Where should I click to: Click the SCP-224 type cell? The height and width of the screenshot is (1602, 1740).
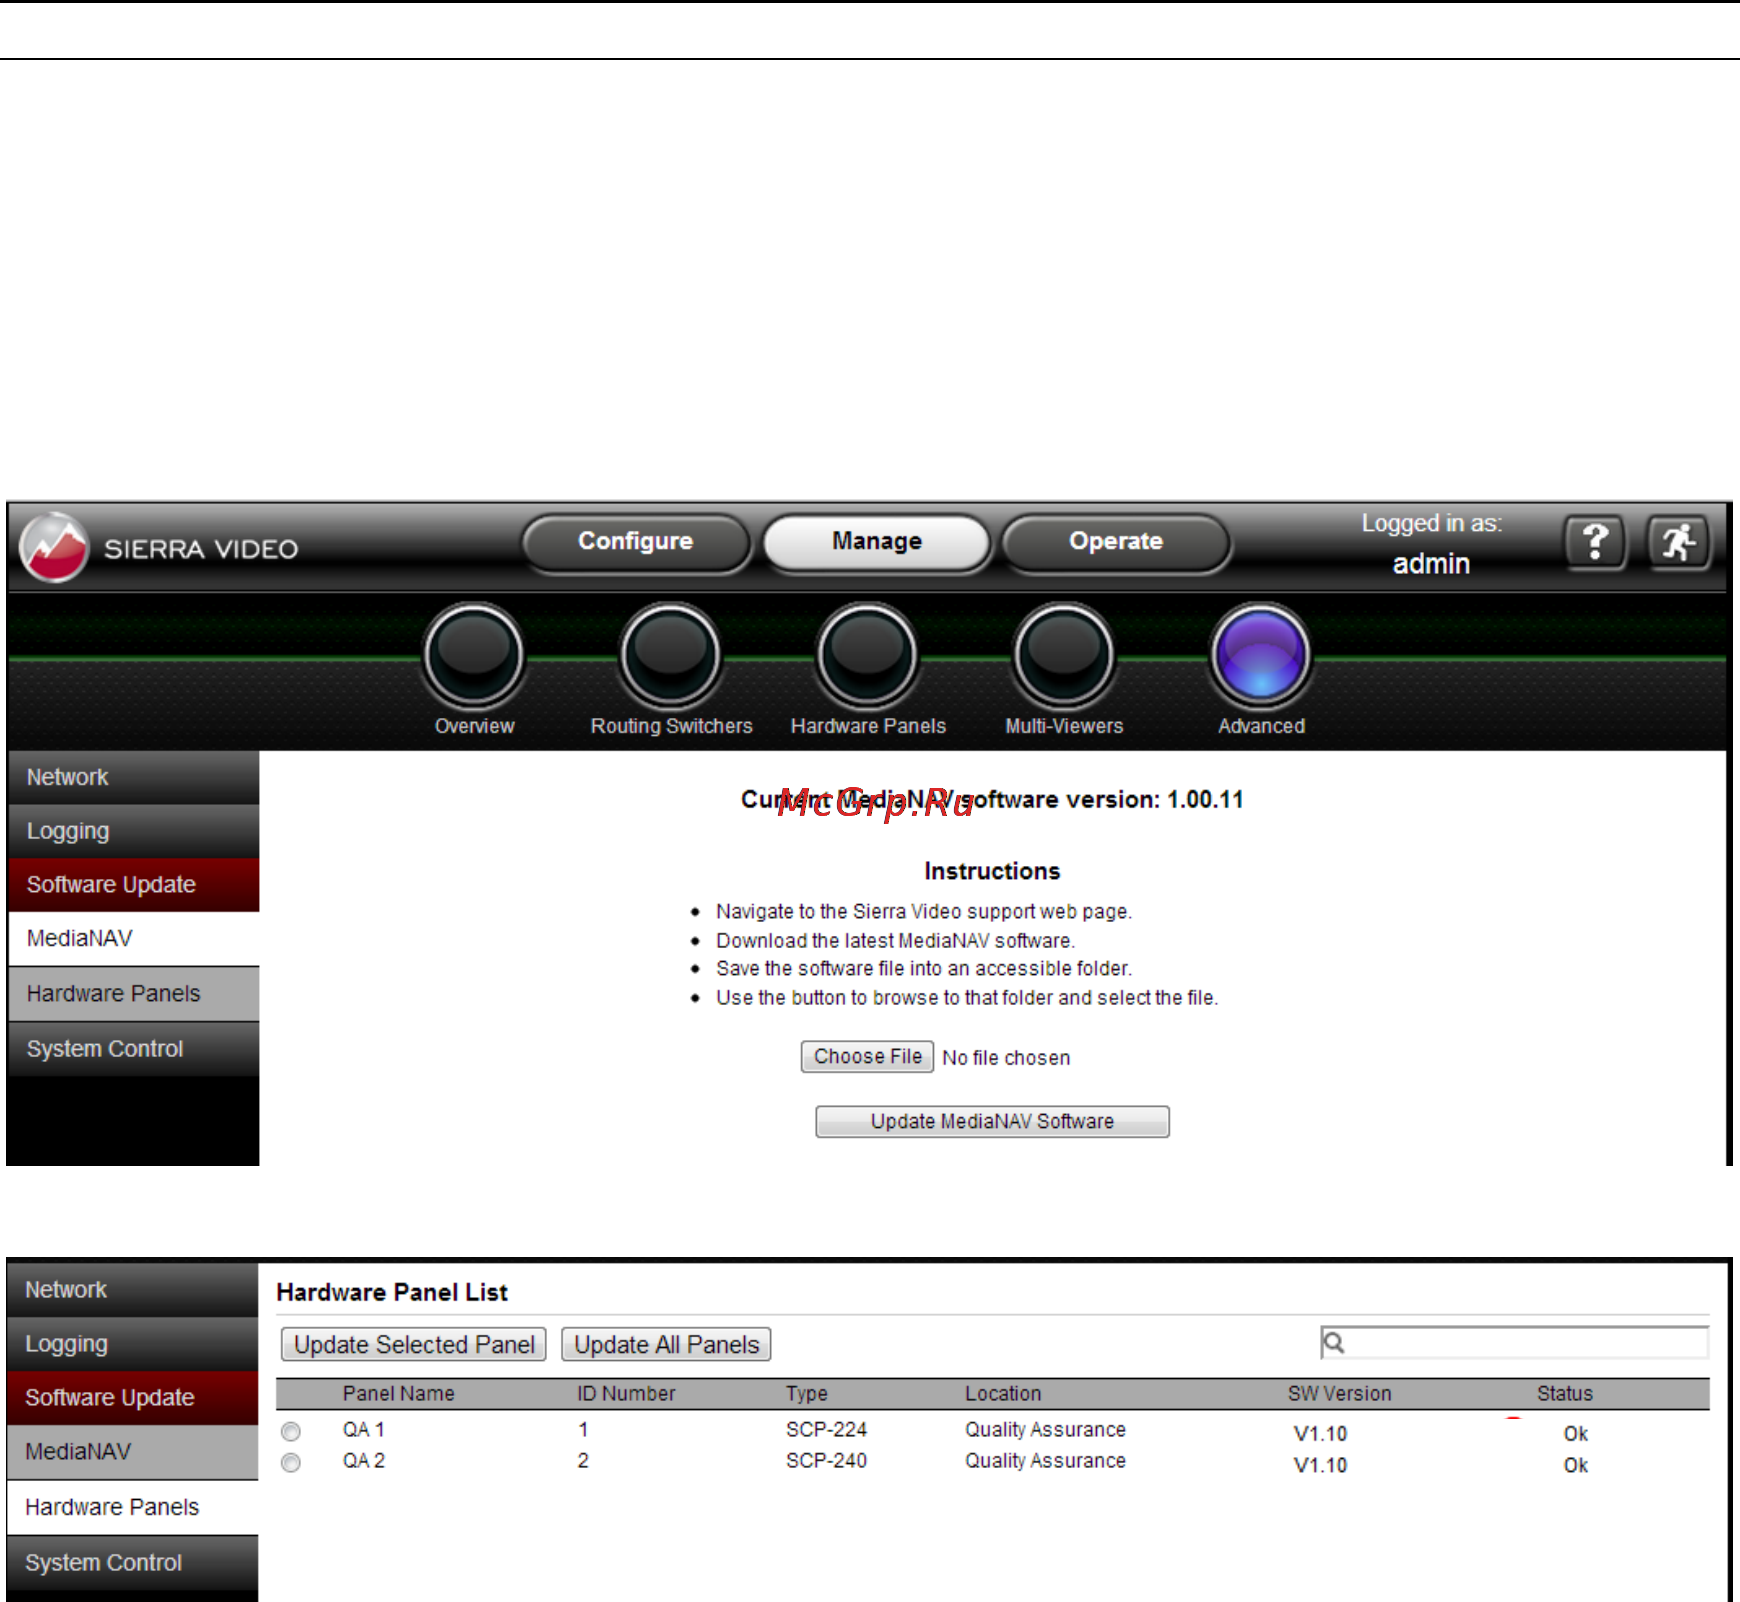point(826,1430)
